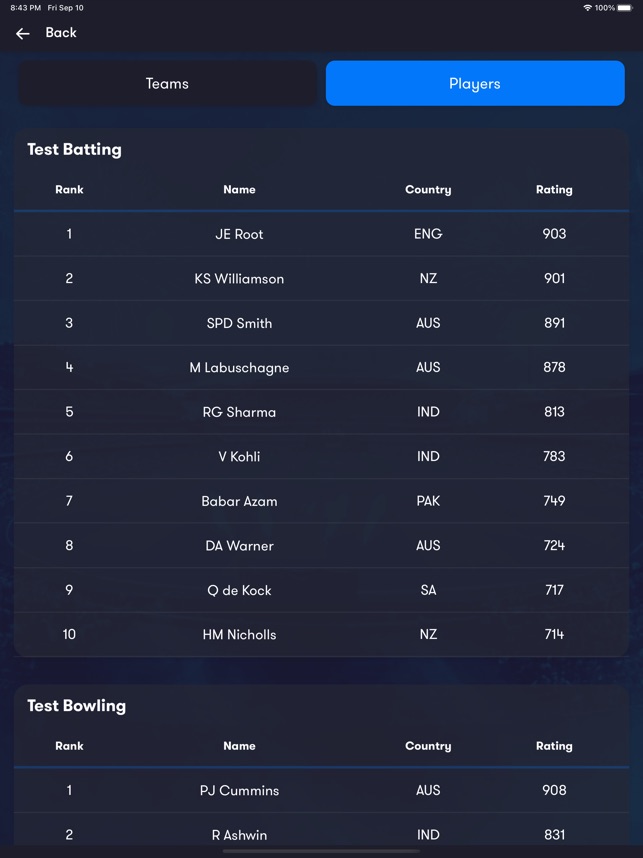Viewport: 643px width, 858px height.
Task: Tap the Rating header in Test Batting
Action: (x=554, y=189)
